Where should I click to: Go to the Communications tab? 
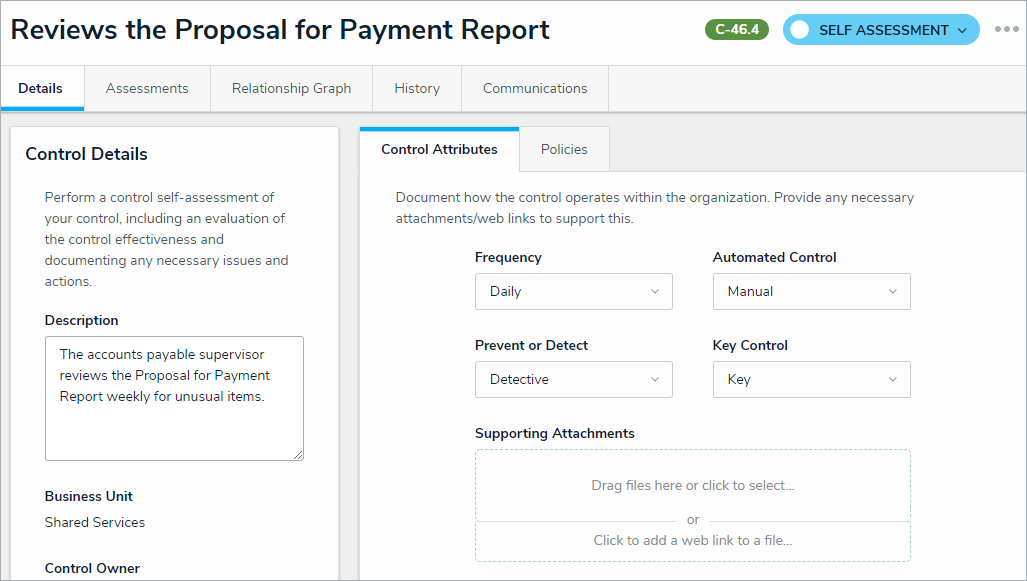[535, 89]
